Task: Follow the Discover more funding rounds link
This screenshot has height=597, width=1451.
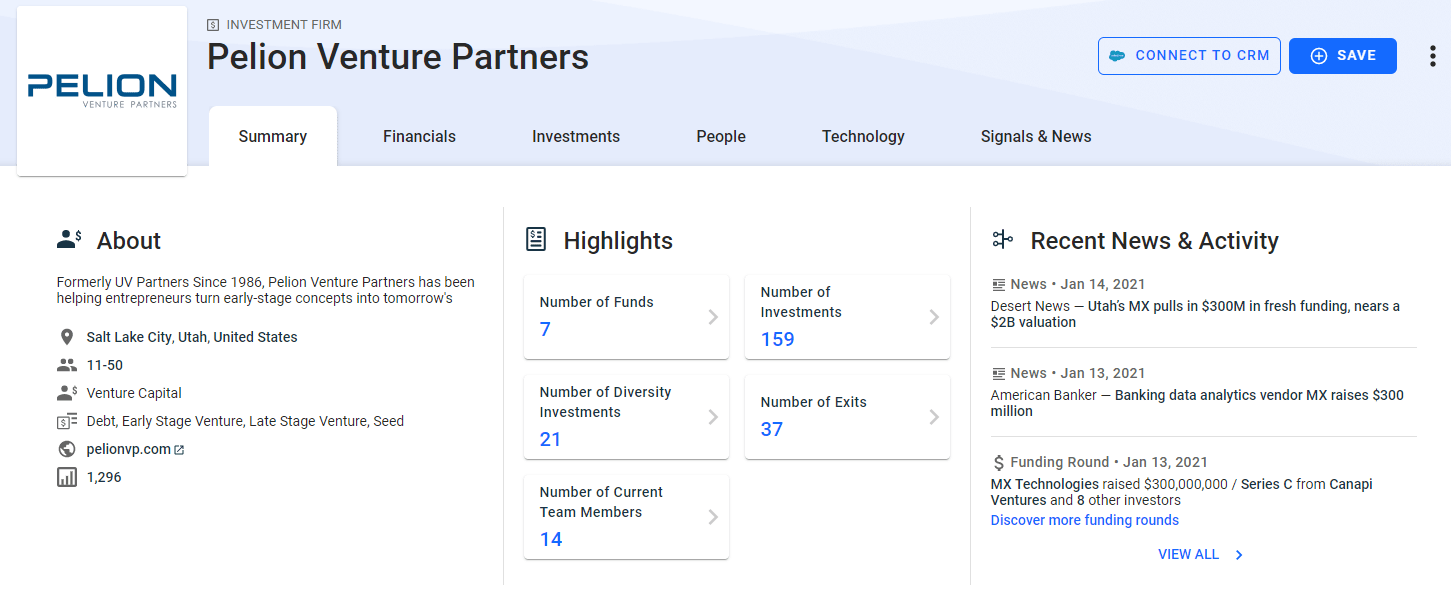Action: [x=1084, y=520]
